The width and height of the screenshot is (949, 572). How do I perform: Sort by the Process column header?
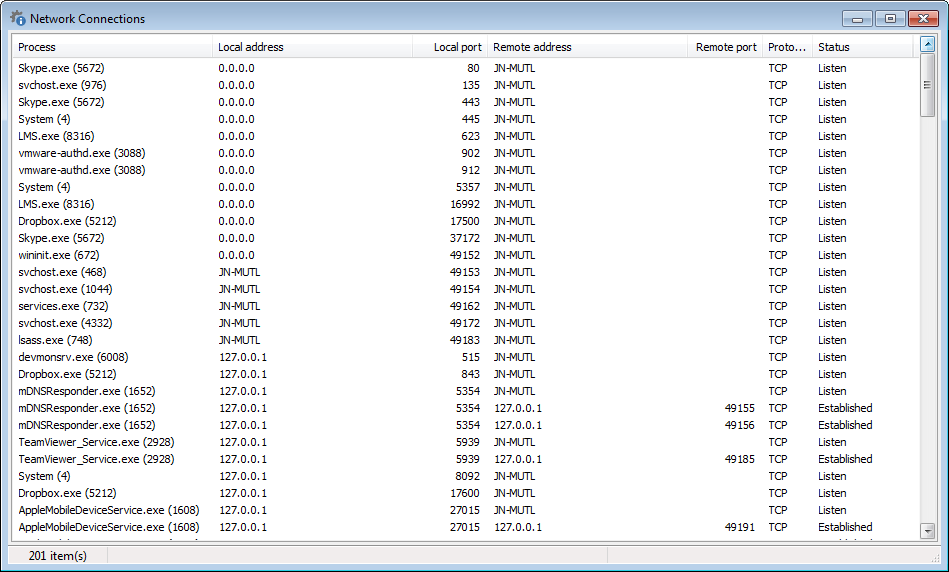click(x=113, y=47)
